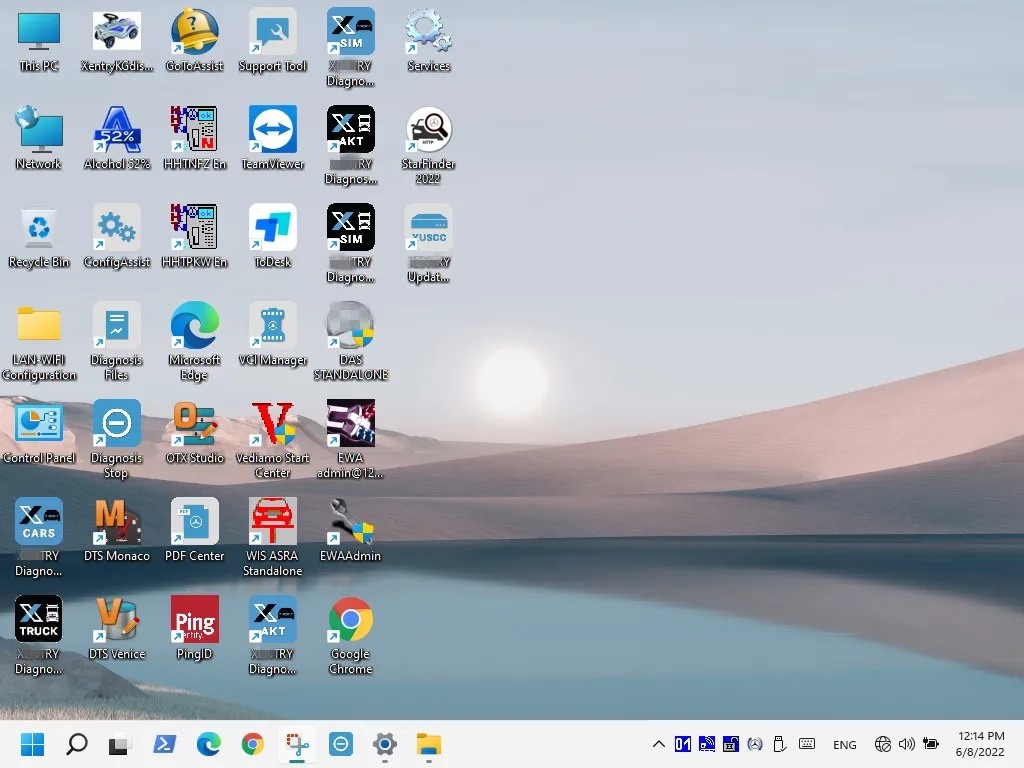This screenshot has width=1024, height=768.
Task: Open StarFinder 2022 desktop icon
Action: 428,131
